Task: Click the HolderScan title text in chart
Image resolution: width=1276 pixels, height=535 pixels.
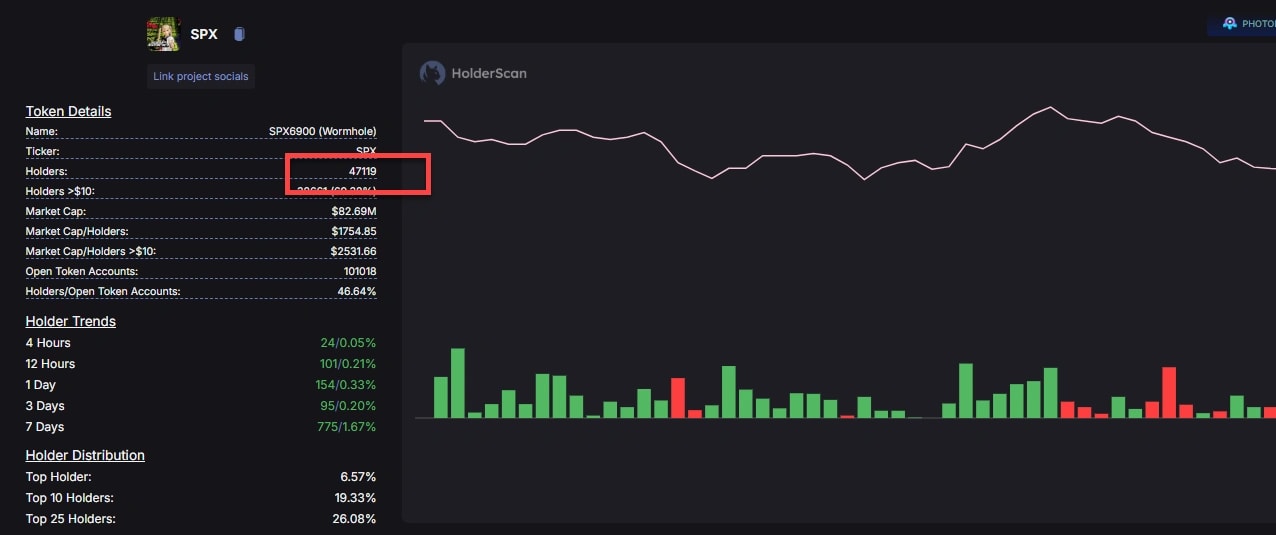Action: click(489, 73)
